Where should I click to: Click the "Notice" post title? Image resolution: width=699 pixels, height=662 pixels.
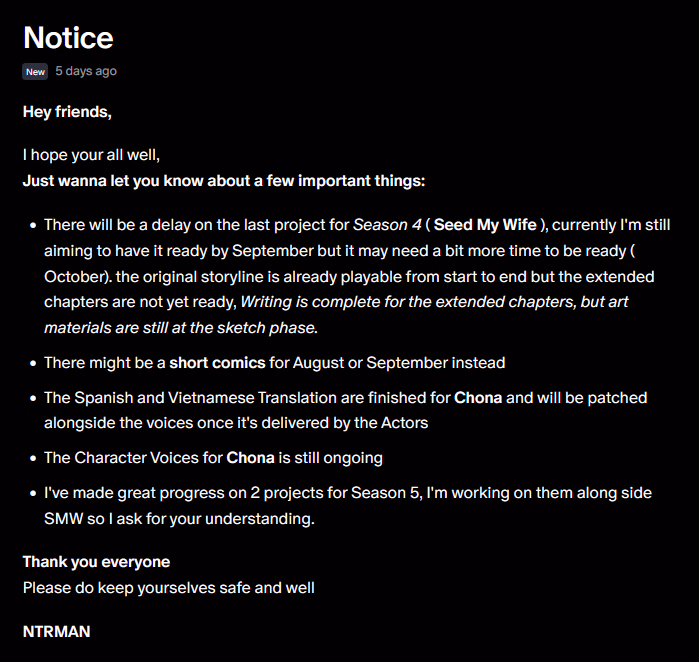click(x=68, y=38)
